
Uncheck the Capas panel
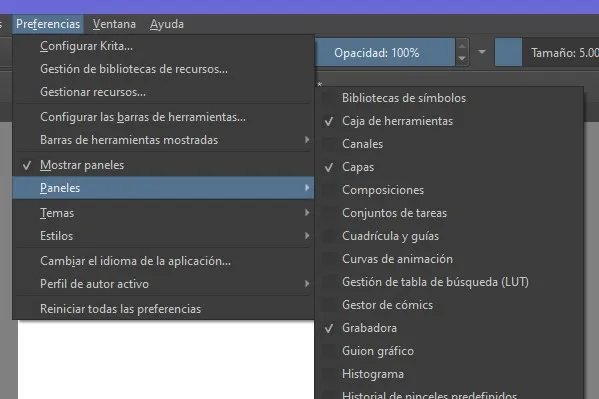pos(449,167)
